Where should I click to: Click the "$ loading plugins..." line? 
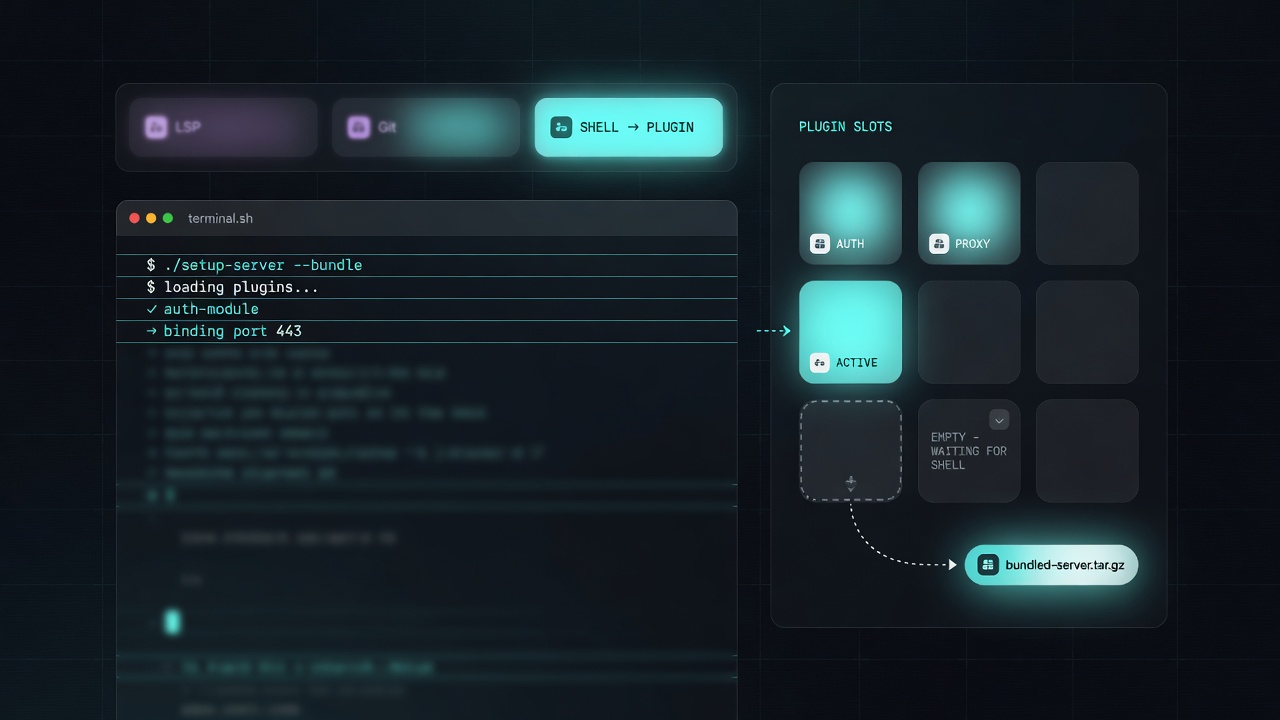pos(427,287)
